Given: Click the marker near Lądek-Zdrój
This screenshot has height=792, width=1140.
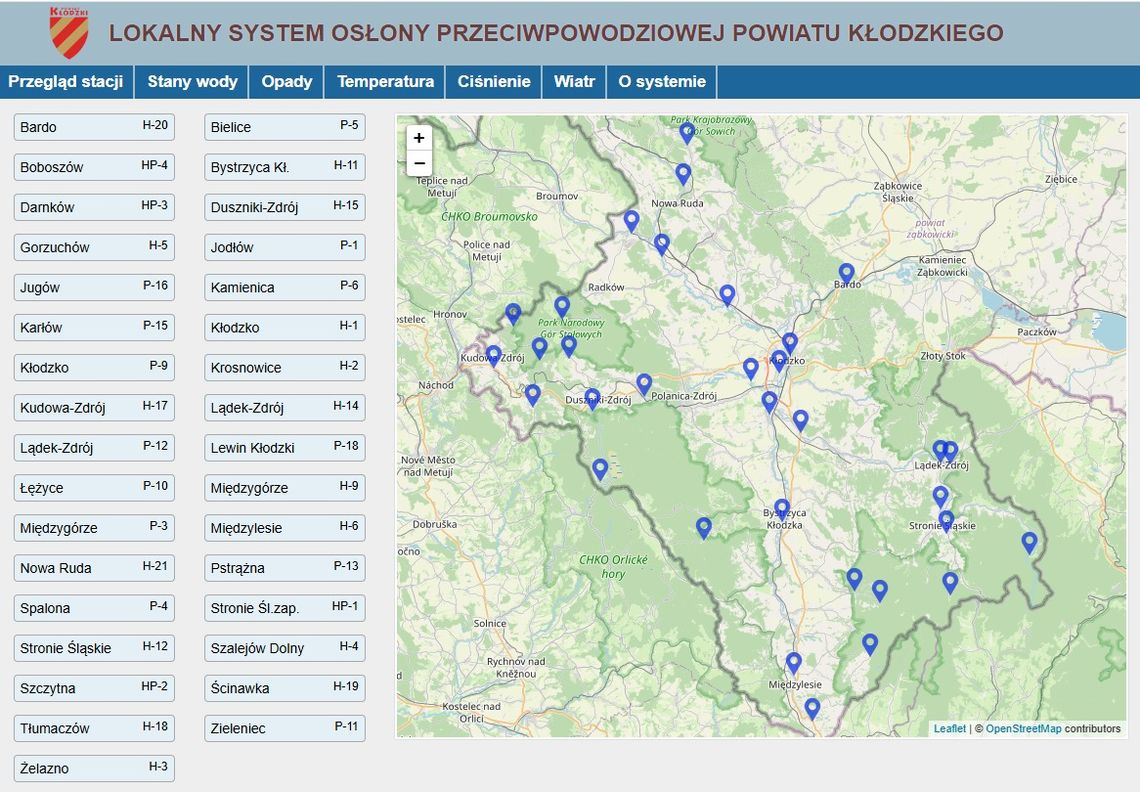Looking at the screenshot, I should [941, 449].
